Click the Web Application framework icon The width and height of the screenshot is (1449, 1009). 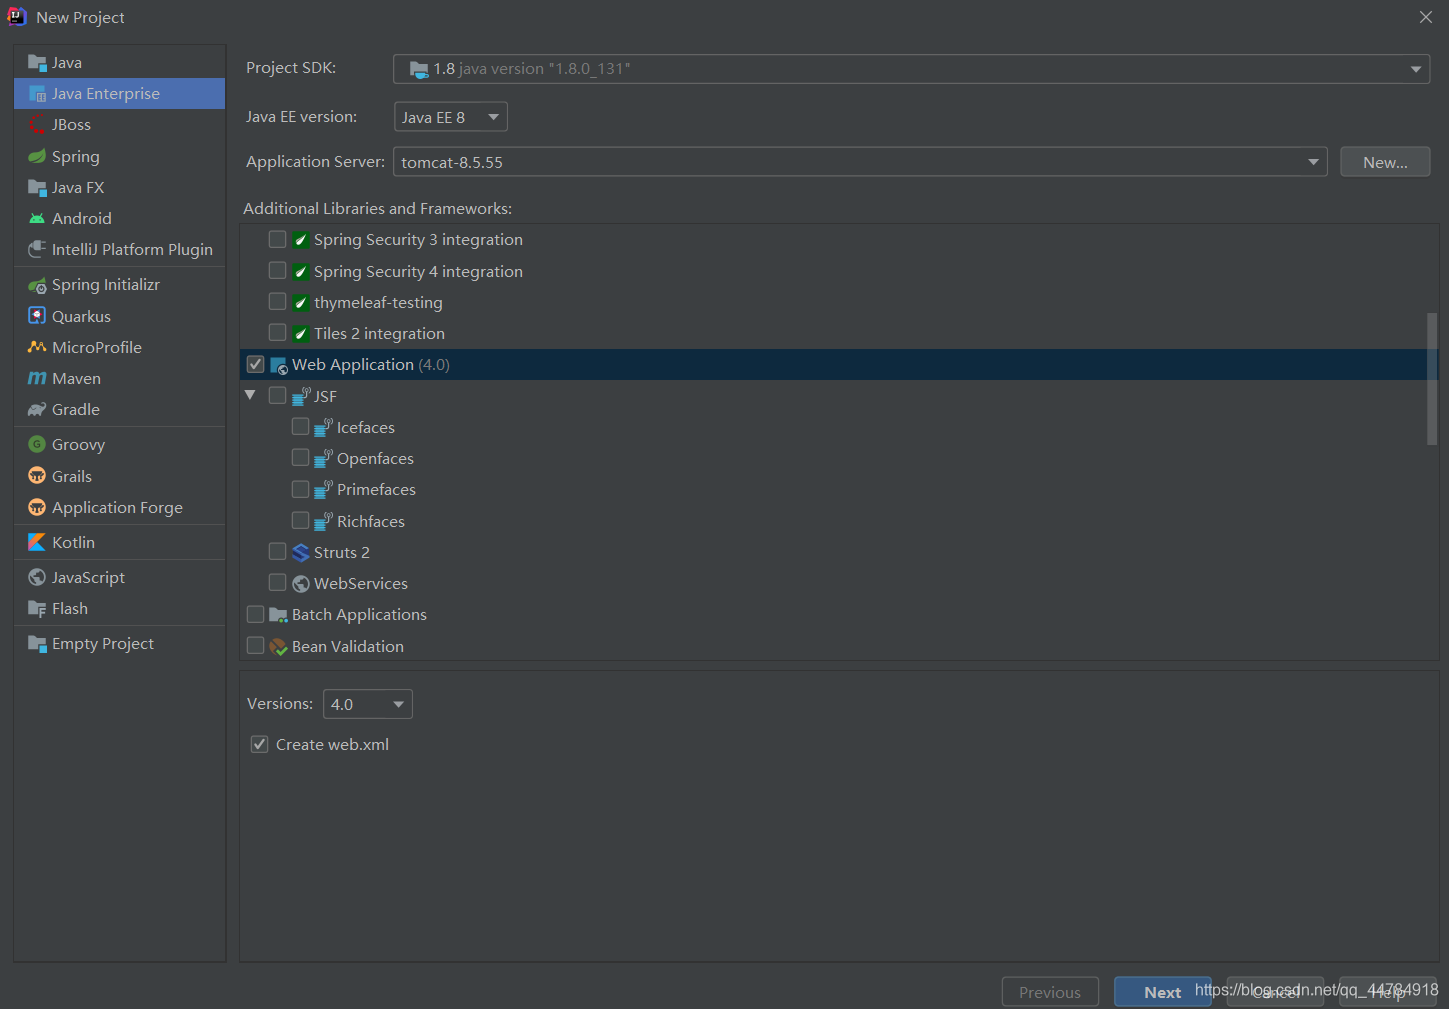point(279,366)
